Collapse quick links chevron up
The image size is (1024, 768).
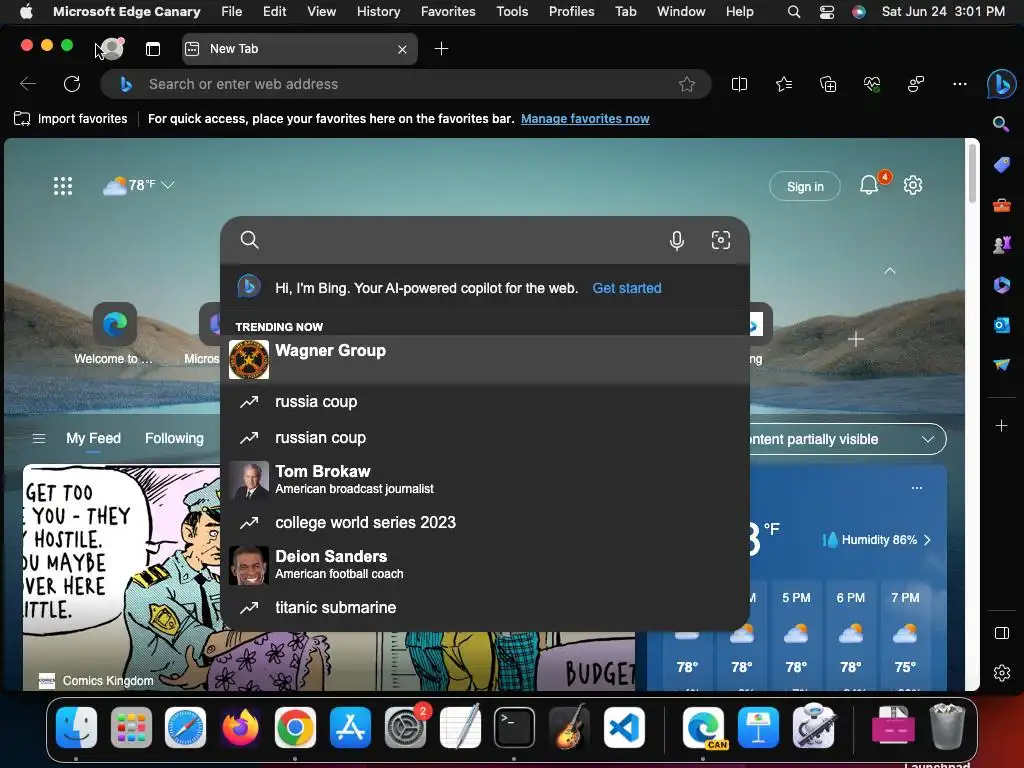pyautogui.click(x=889, y=270)
